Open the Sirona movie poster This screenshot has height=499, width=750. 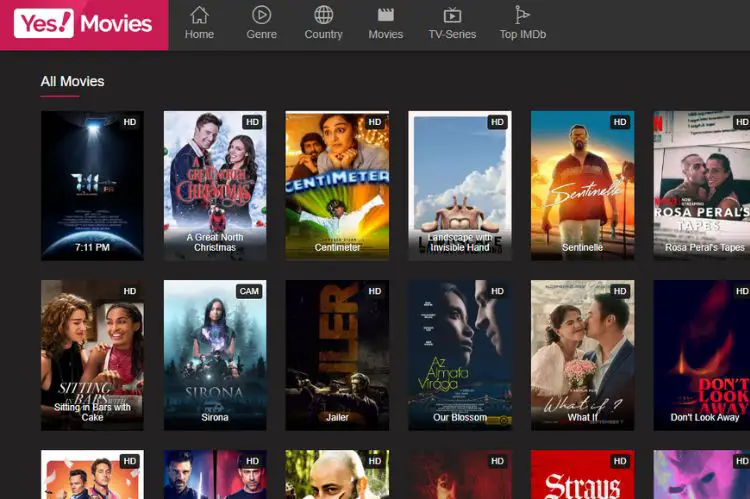215,355
